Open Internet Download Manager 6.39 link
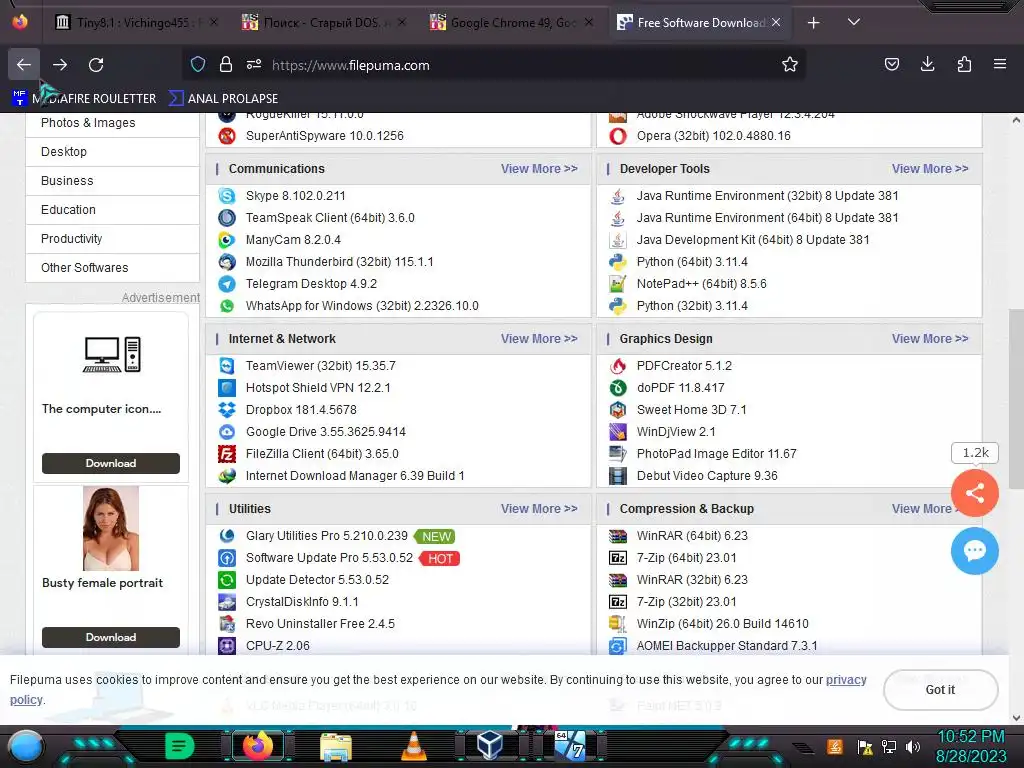1024x768 pixels. [x=355, y=476]
